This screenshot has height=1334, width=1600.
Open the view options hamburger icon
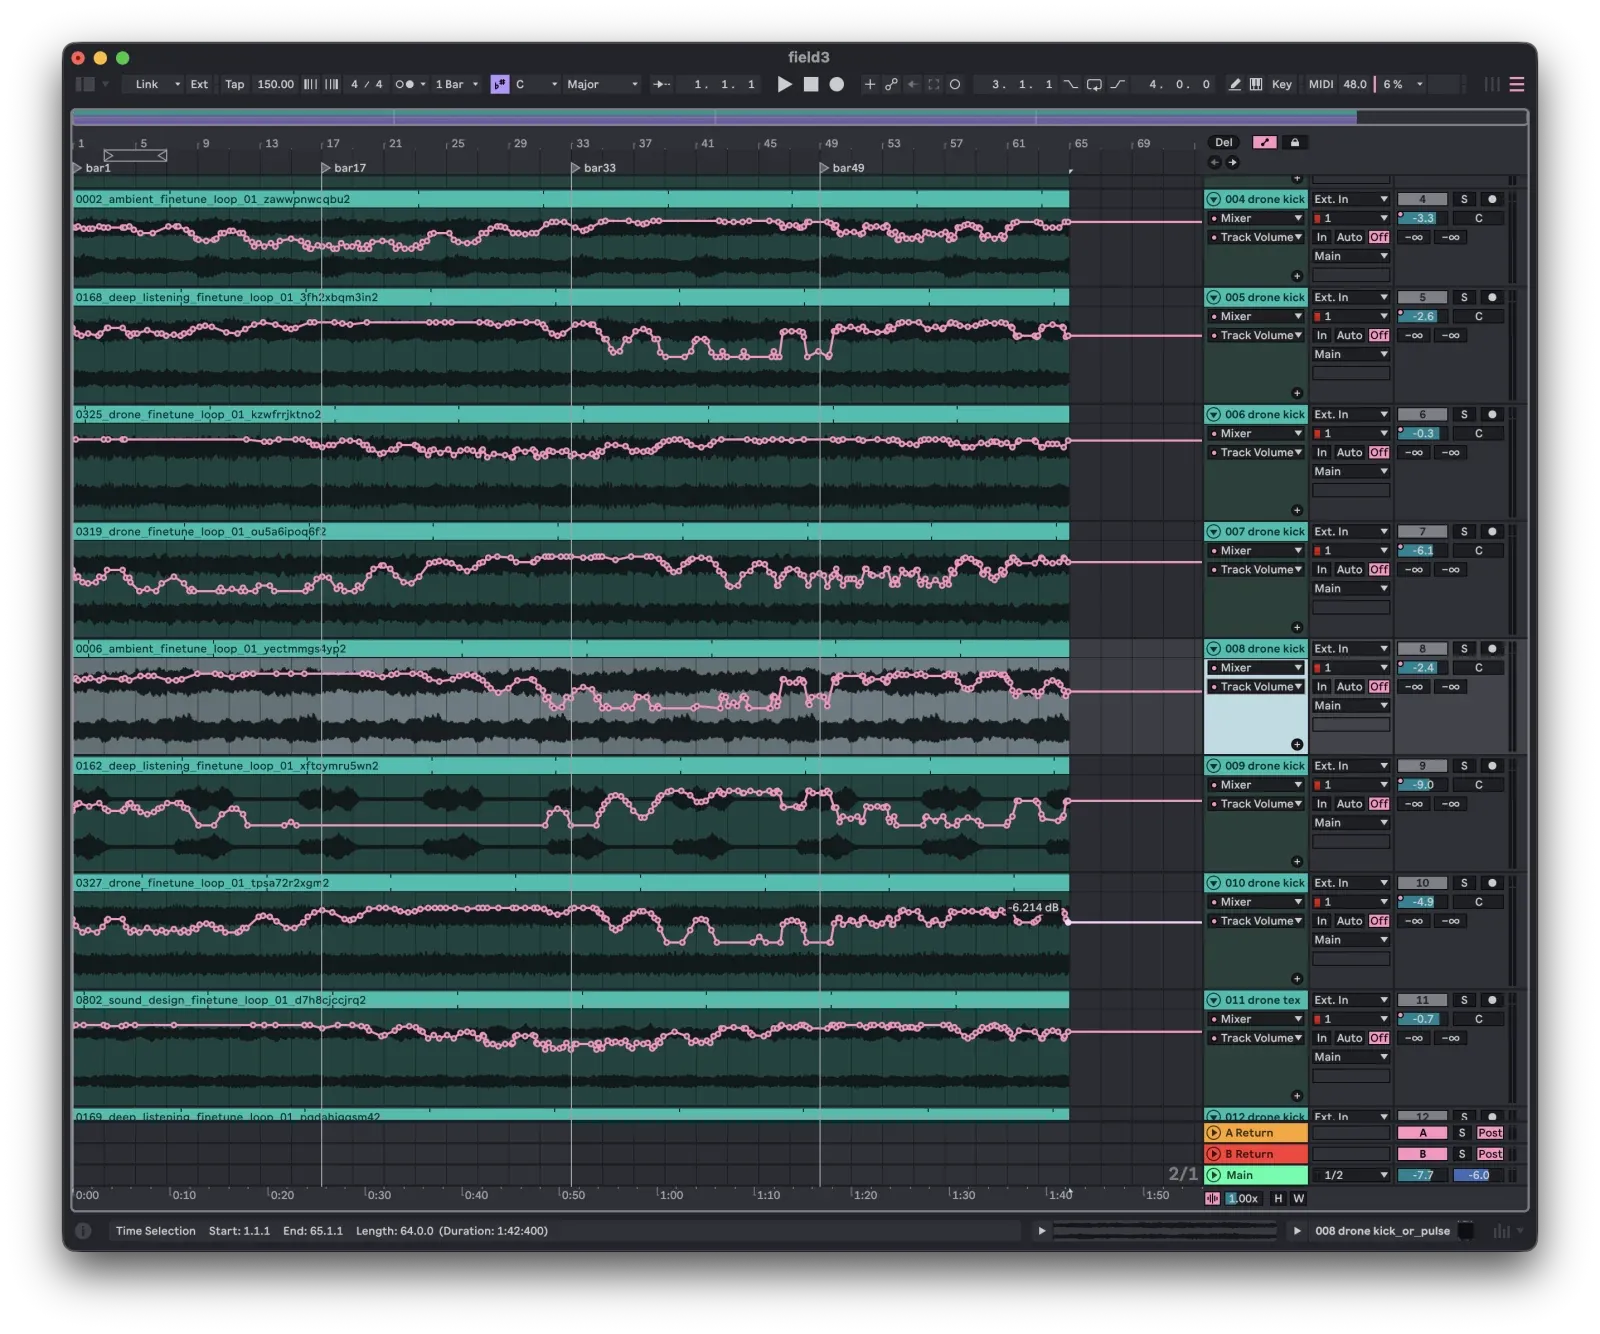coord(1516,84)
